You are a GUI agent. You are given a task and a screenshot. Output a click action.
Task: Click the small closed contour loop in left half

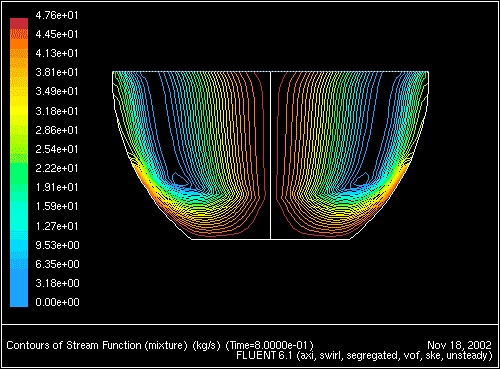point(180,179)
